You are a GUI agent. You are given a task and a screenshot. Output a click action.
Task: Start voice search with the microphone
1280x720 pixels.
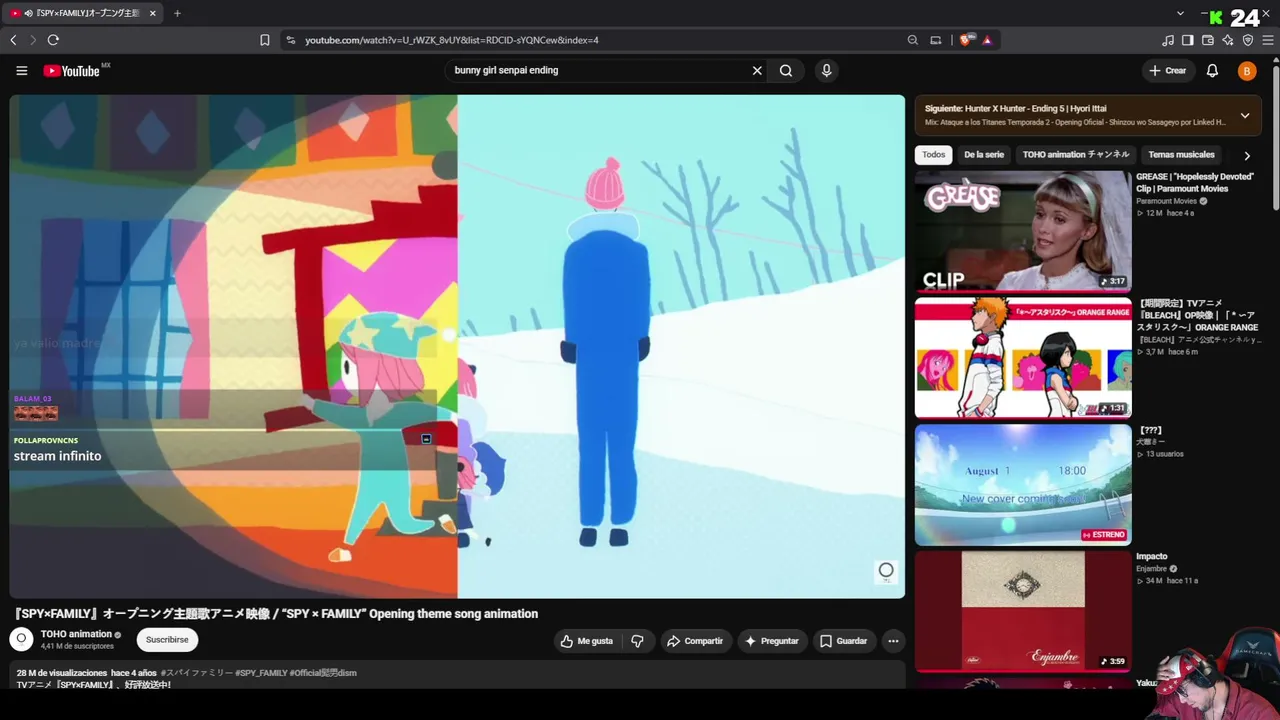(826, 71)
